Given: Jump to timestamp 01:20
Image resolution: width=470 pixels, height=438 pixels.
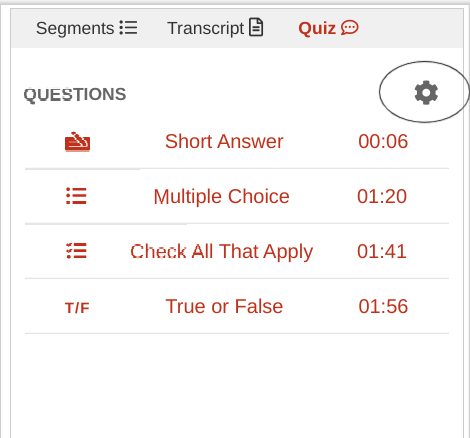Looking at the screenshot, I should pos(382,196).
